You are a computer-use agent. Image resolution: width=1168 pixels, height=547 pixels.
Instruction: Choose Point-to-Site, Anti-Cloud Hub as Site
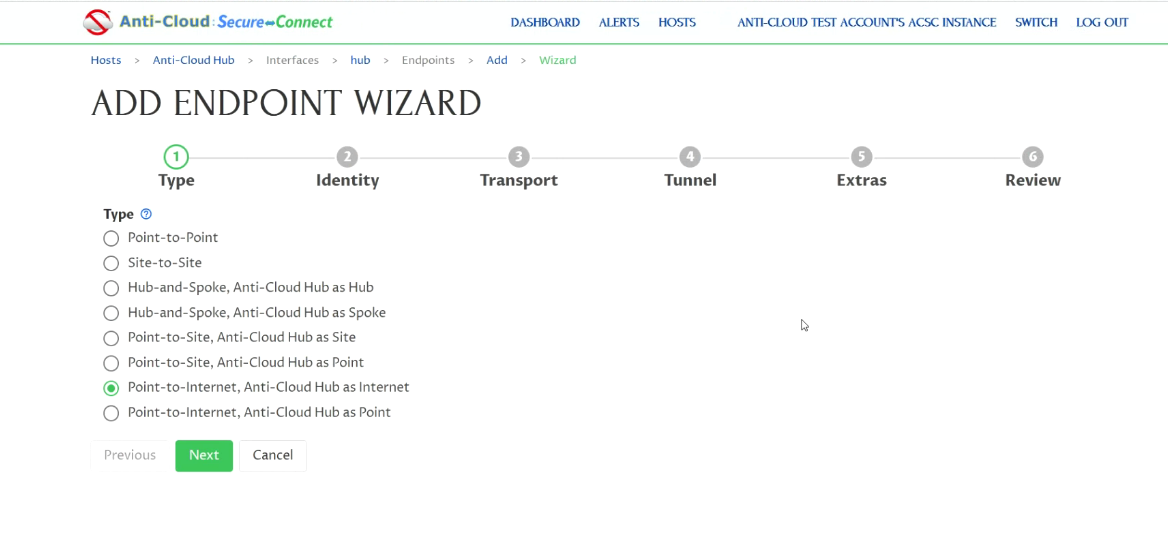click(x=111, y=338)
